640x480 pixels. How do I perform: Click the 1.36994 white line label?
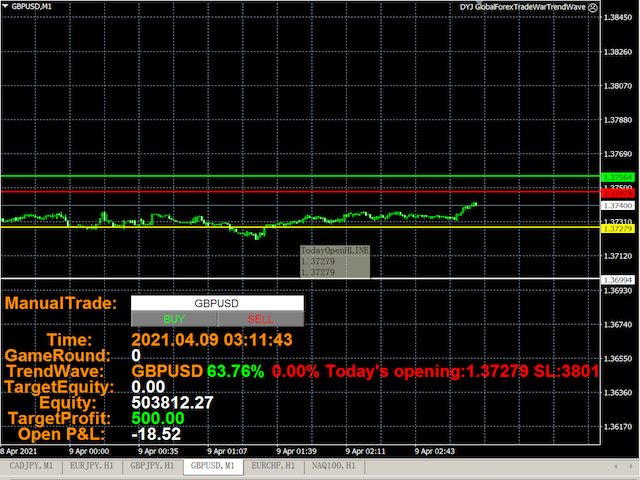point(618,280)
